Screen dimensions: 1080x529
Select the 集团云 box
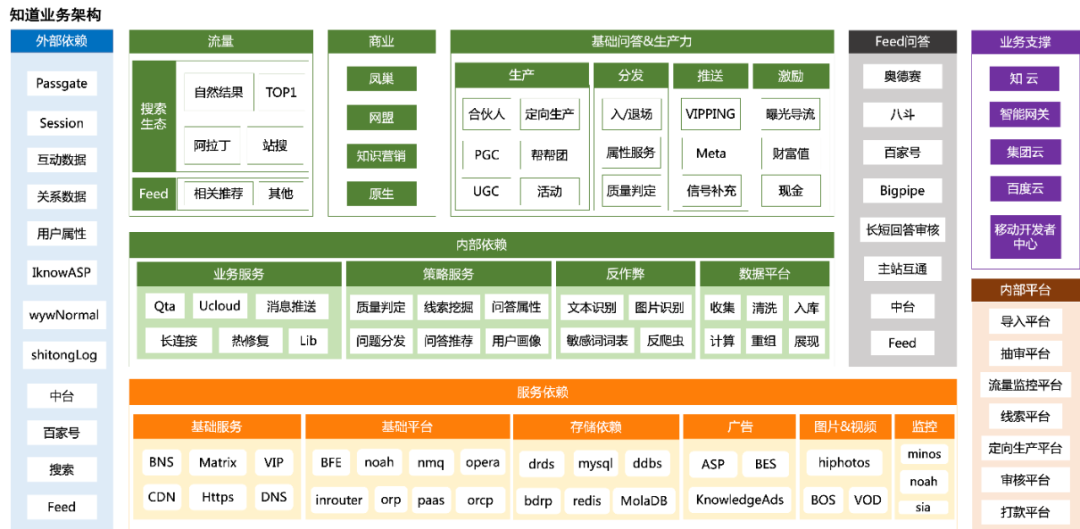click(x=1025, y=152)
